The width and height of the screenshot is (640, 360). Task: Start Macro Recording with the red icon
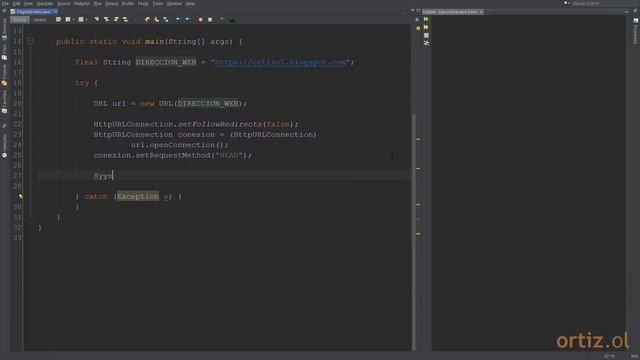pos(200,20)
